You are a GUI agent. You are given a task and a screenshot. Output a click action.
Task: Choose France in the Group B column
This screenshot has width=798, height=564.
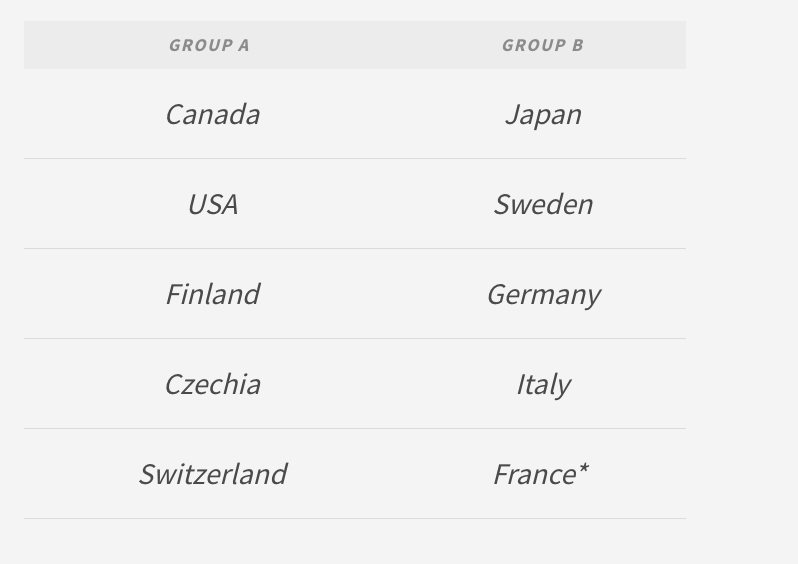534,474
